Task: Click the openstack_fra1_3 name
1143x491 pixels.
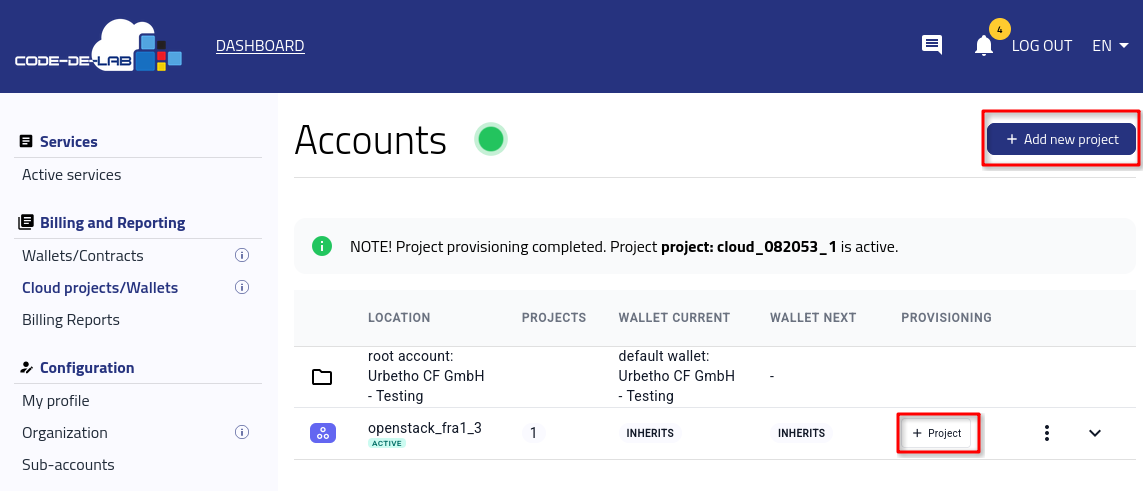Action: click(424, 428)
